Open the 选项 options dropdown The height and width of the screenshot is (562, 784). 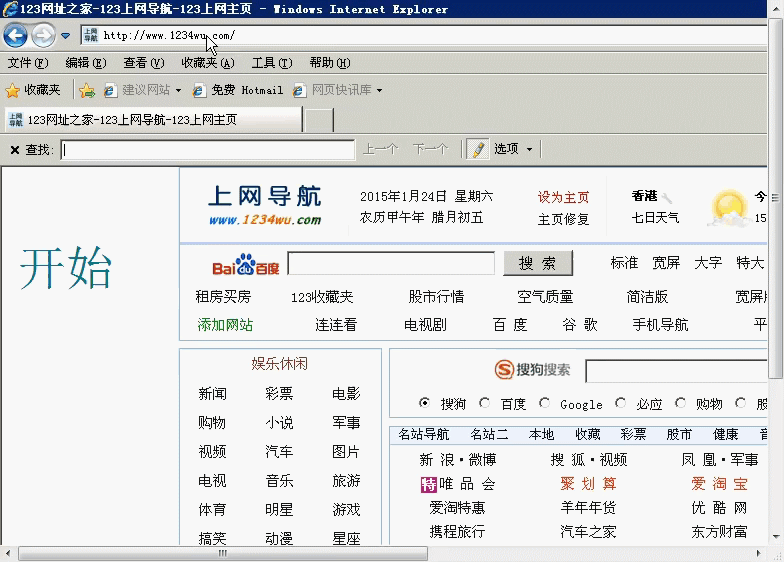tap(514, 149)
